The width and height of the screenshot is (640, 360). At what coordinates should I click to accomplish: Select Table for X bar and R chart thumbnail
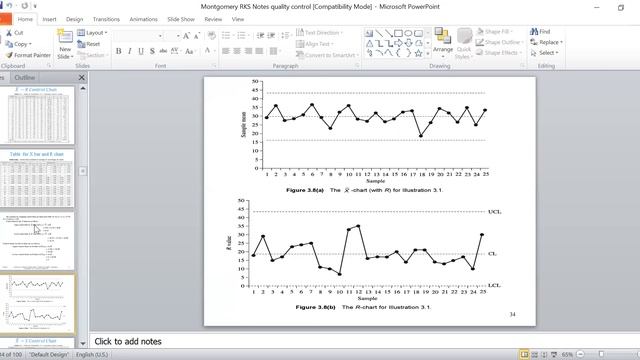point(37,178)
